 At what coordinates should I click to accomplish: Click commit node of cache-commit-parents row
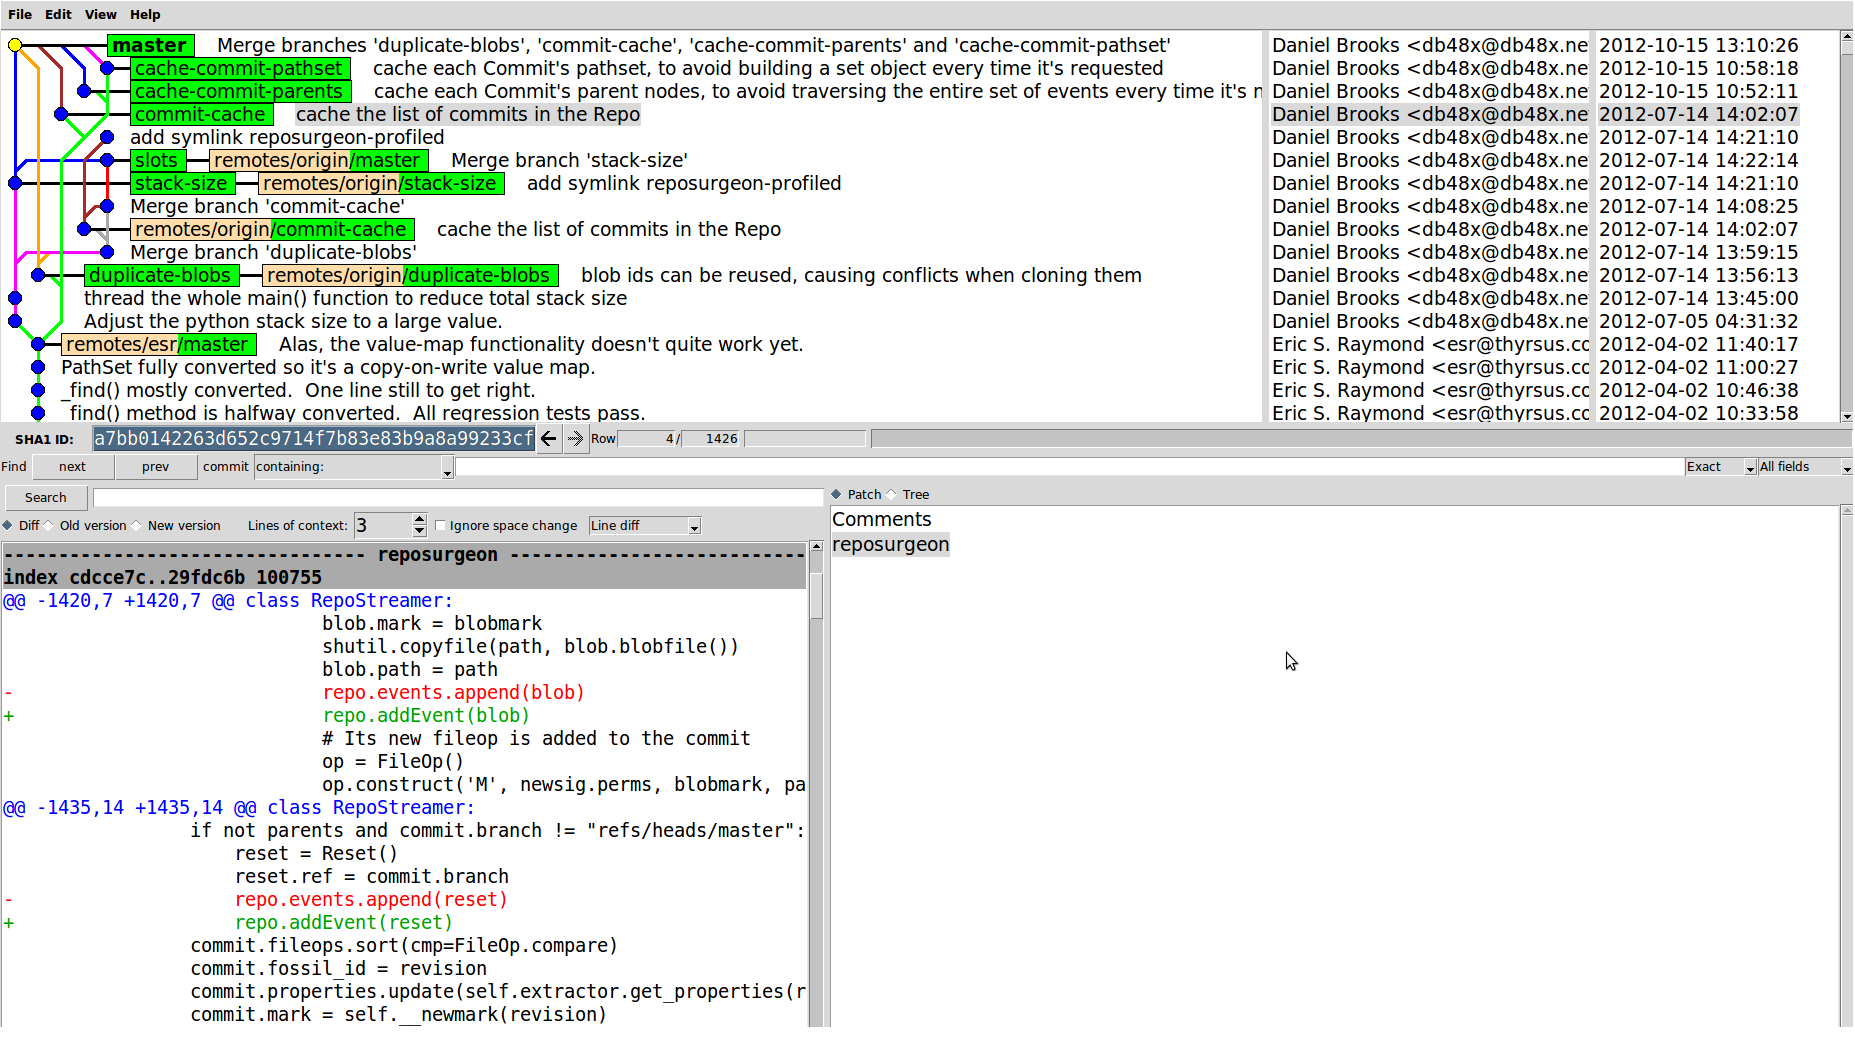84,91
